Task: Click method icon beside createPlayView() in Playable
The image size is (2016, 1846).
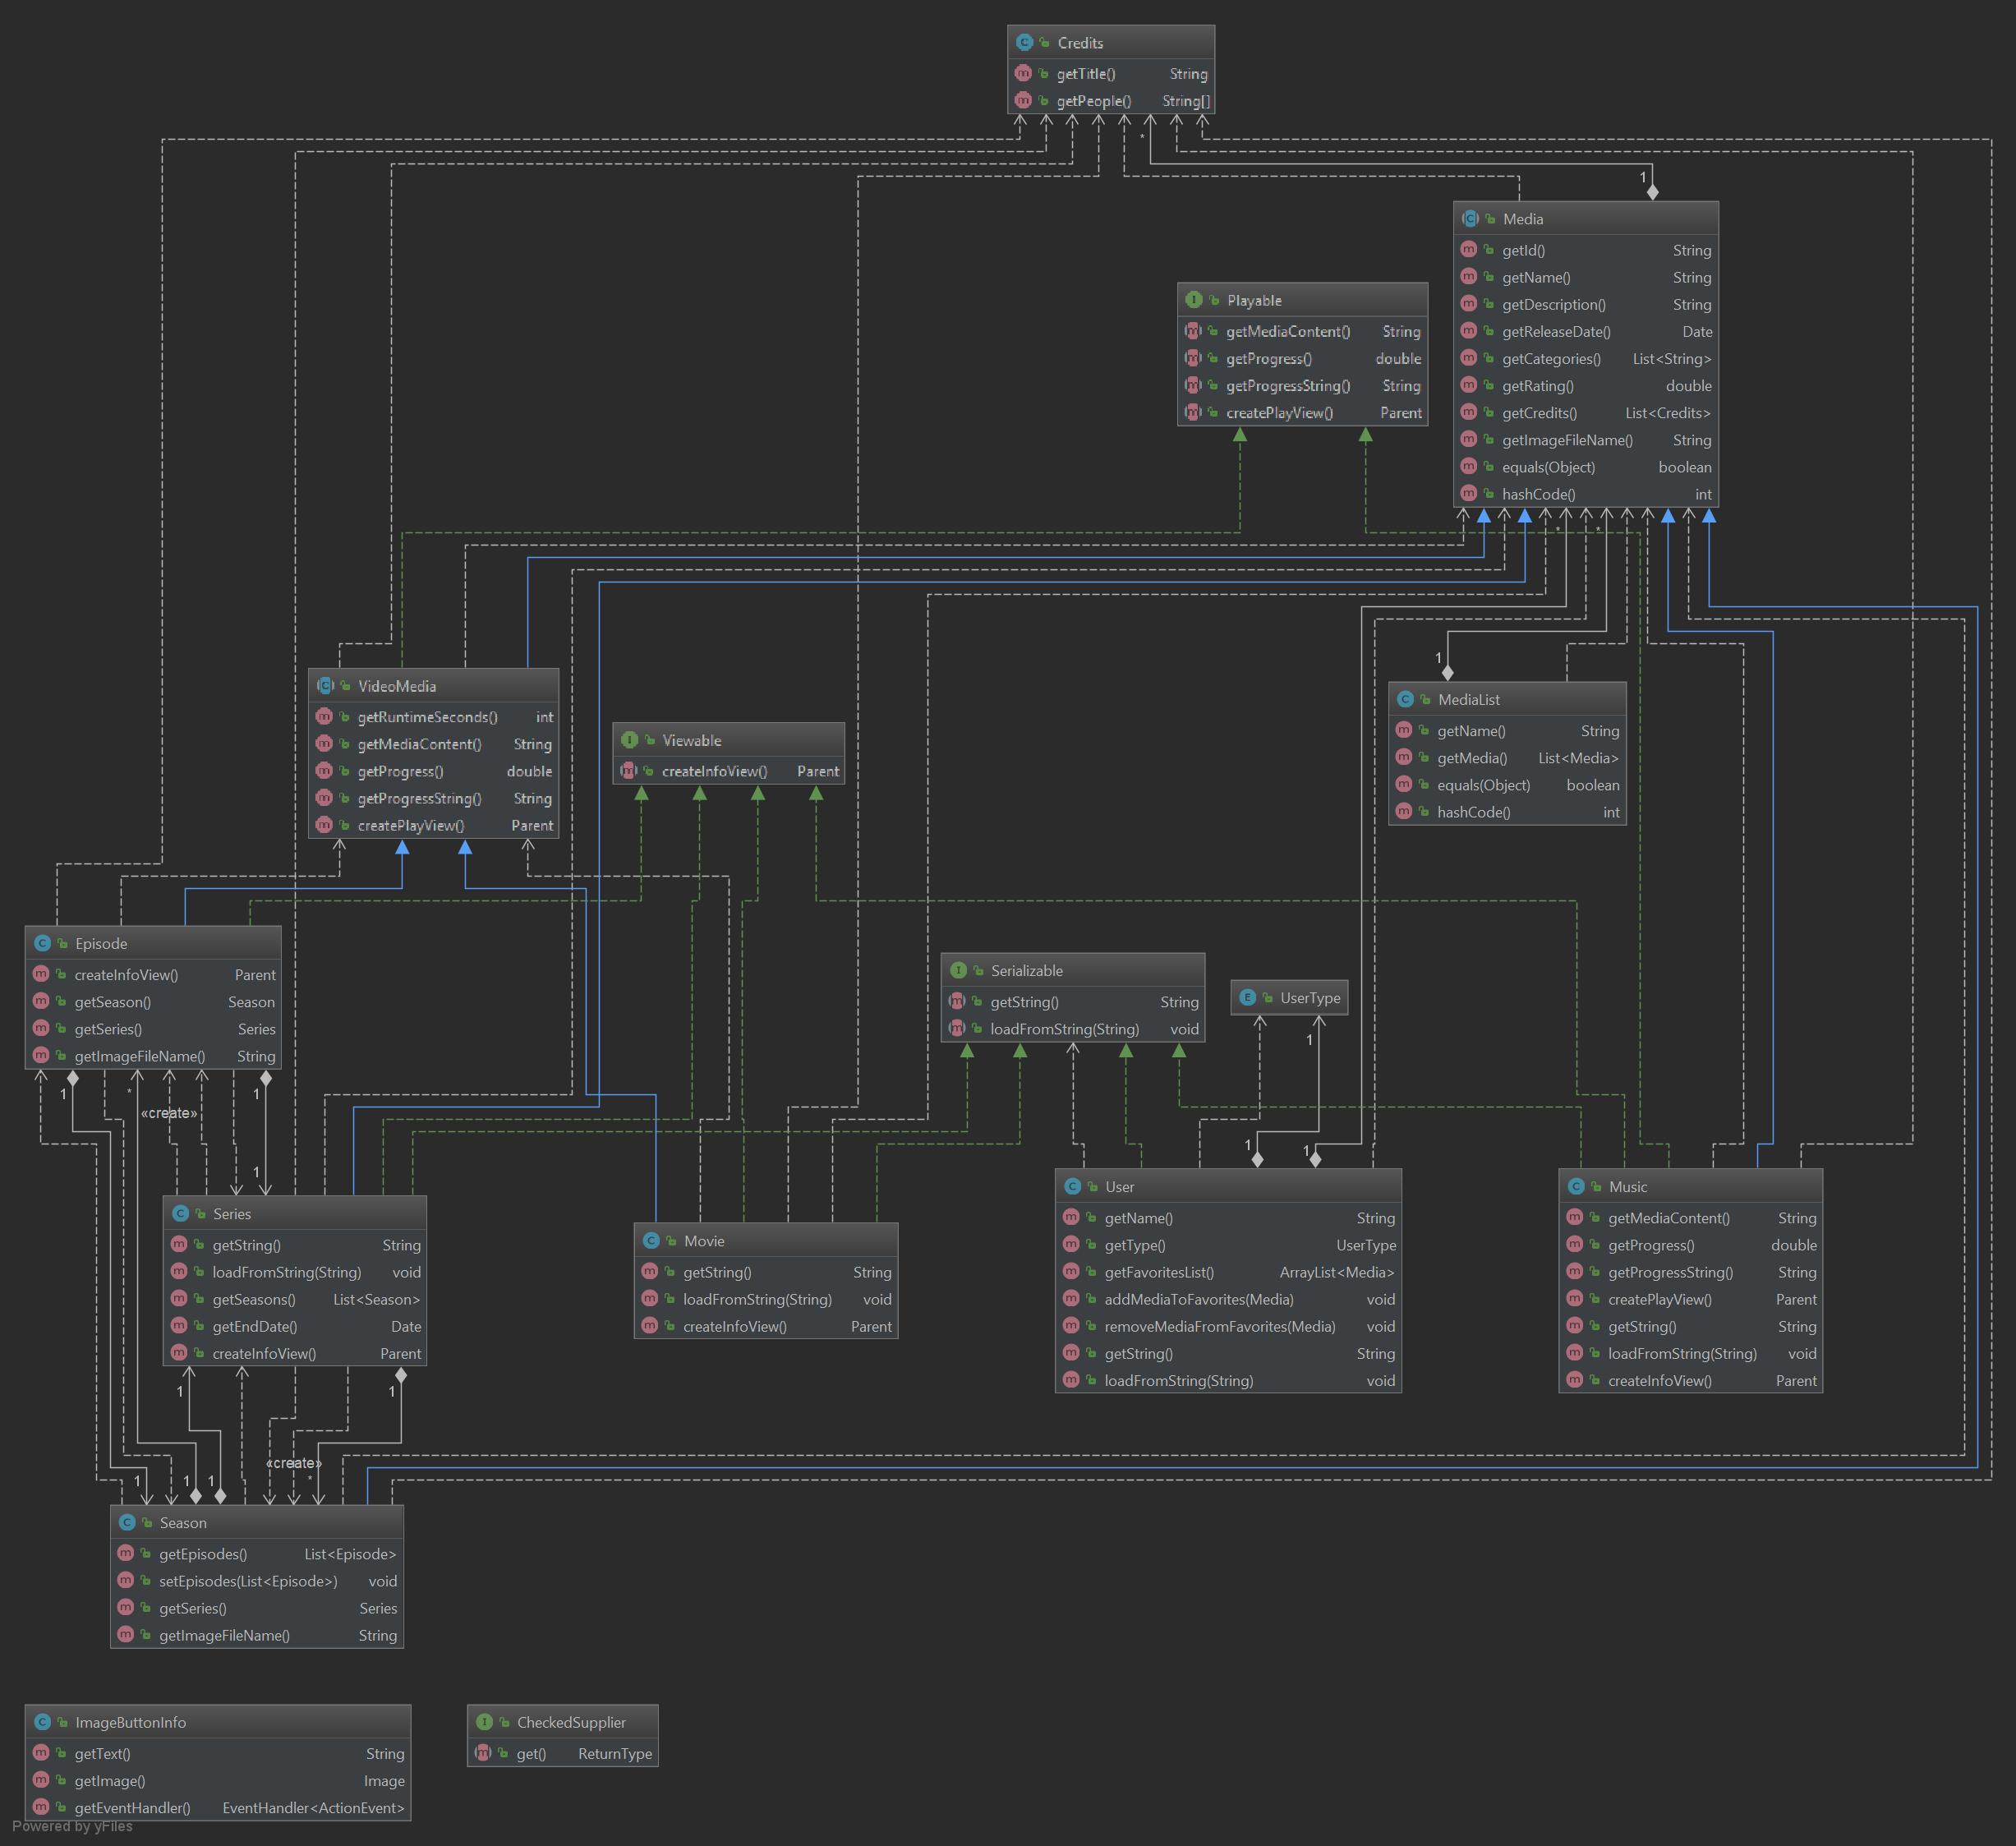Action: [x=1193, y=412]
